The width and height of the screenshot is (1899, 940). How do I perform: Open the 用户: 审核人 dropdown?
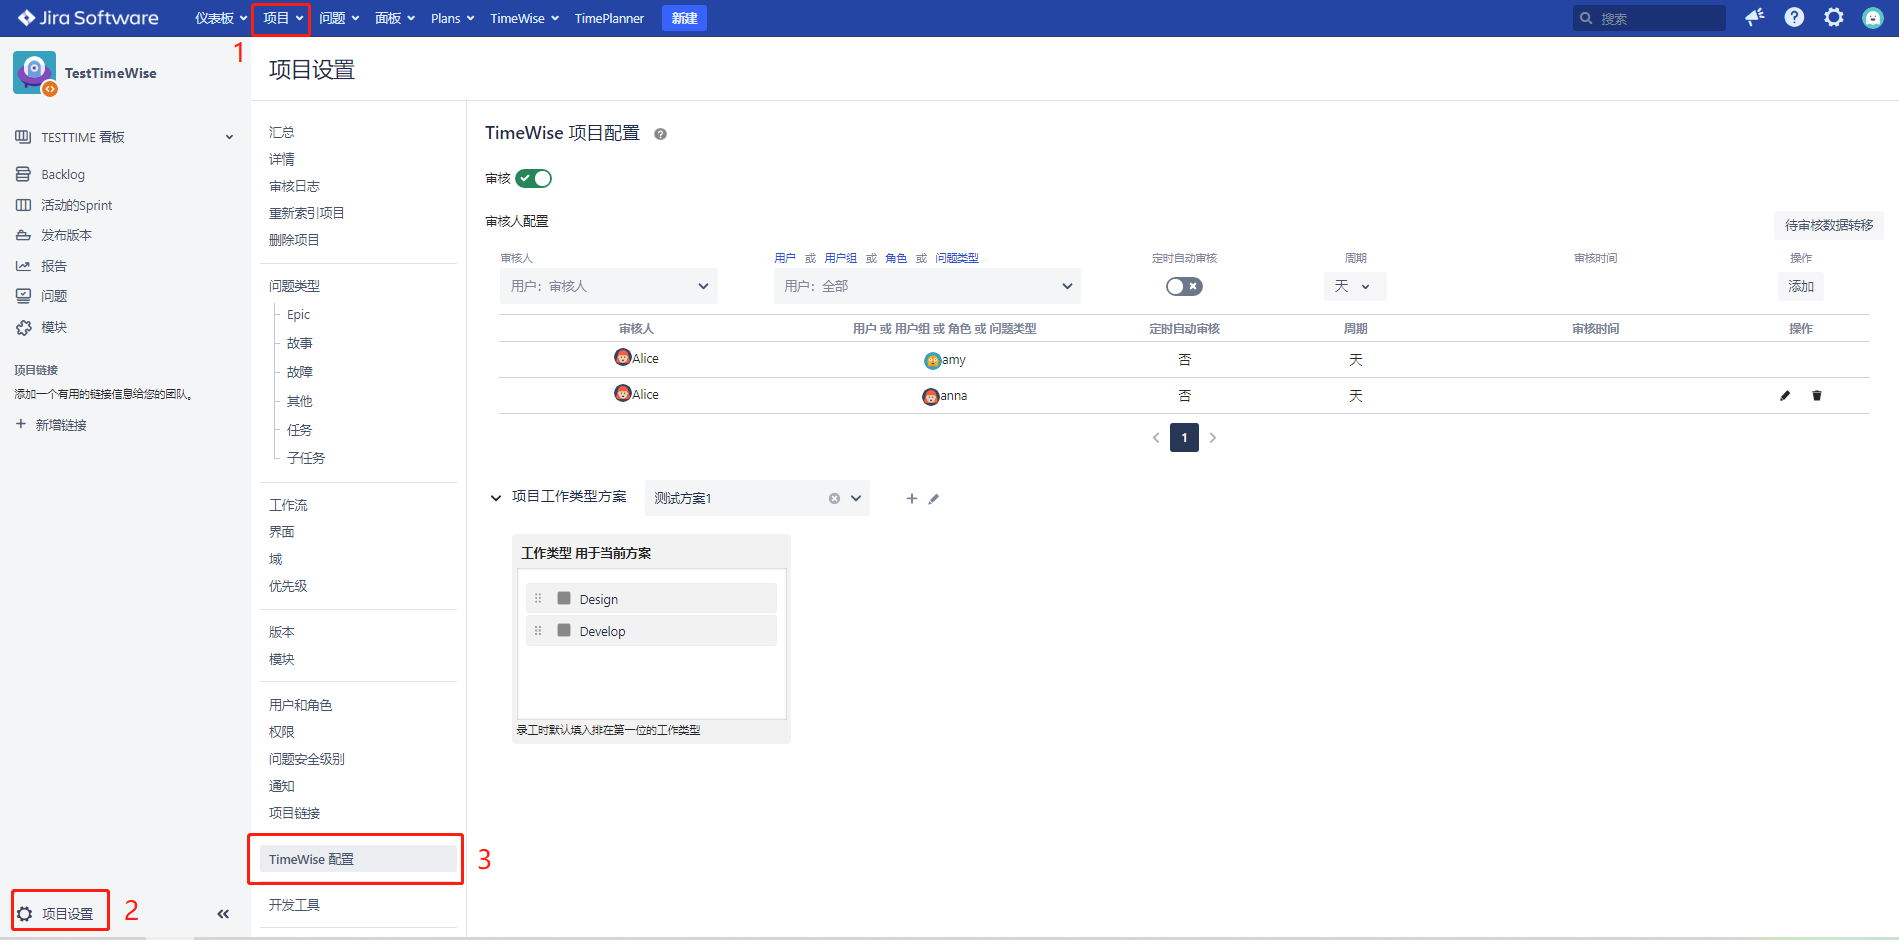608,287
